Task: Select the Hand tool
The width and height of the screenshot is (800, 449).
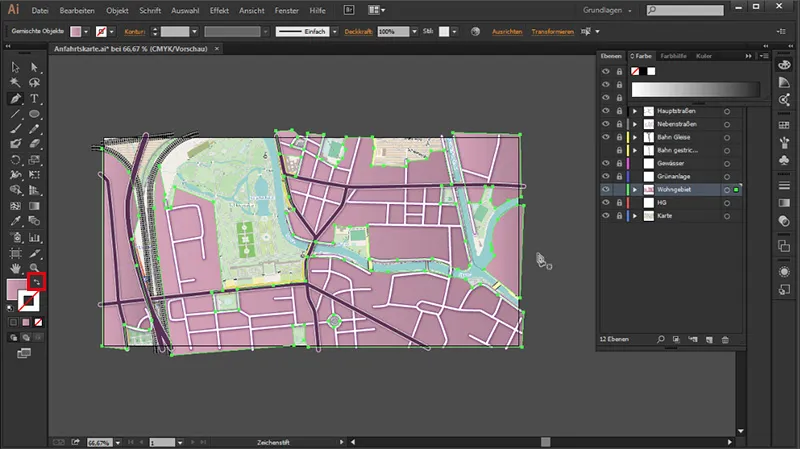Action: (x=15, y=268)
